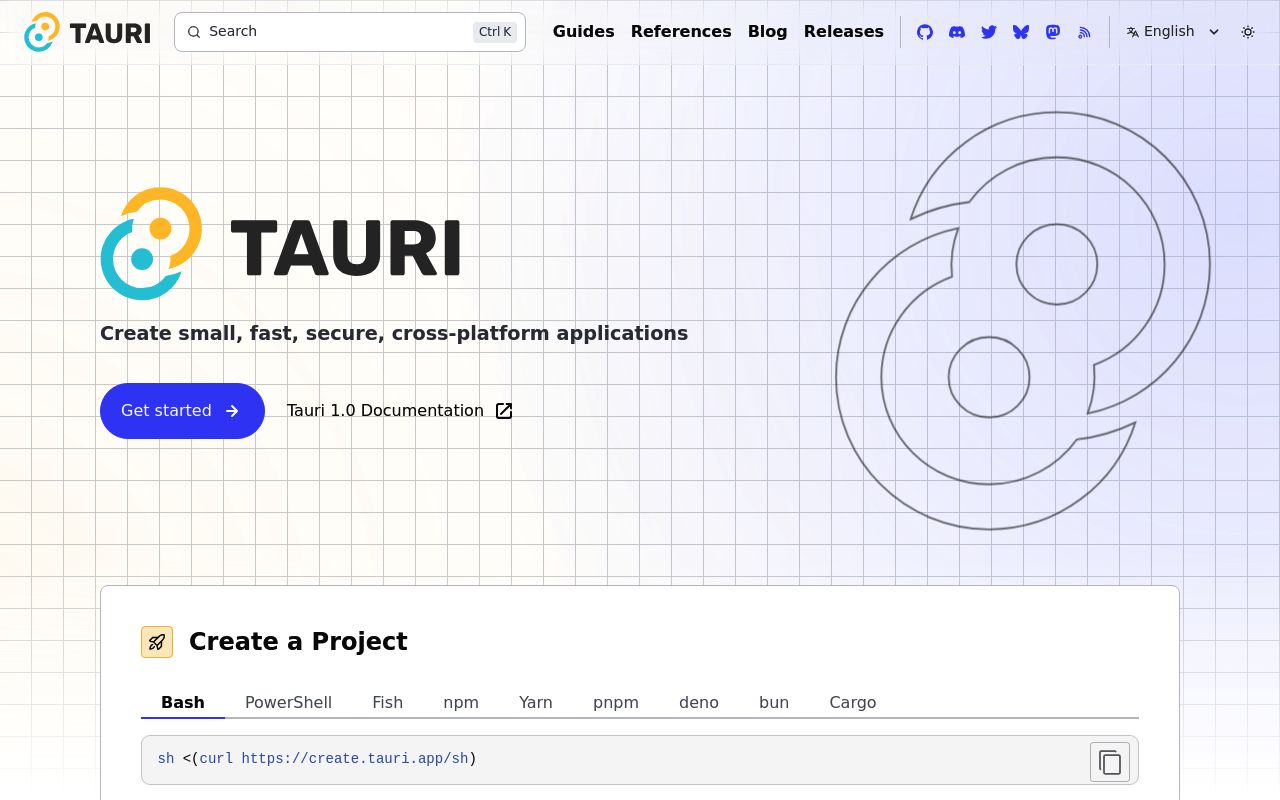This screenshot has height=800, width=1280.
Task: Open the Tauri 1.0 Documentation link
Action: pos(385,410)
